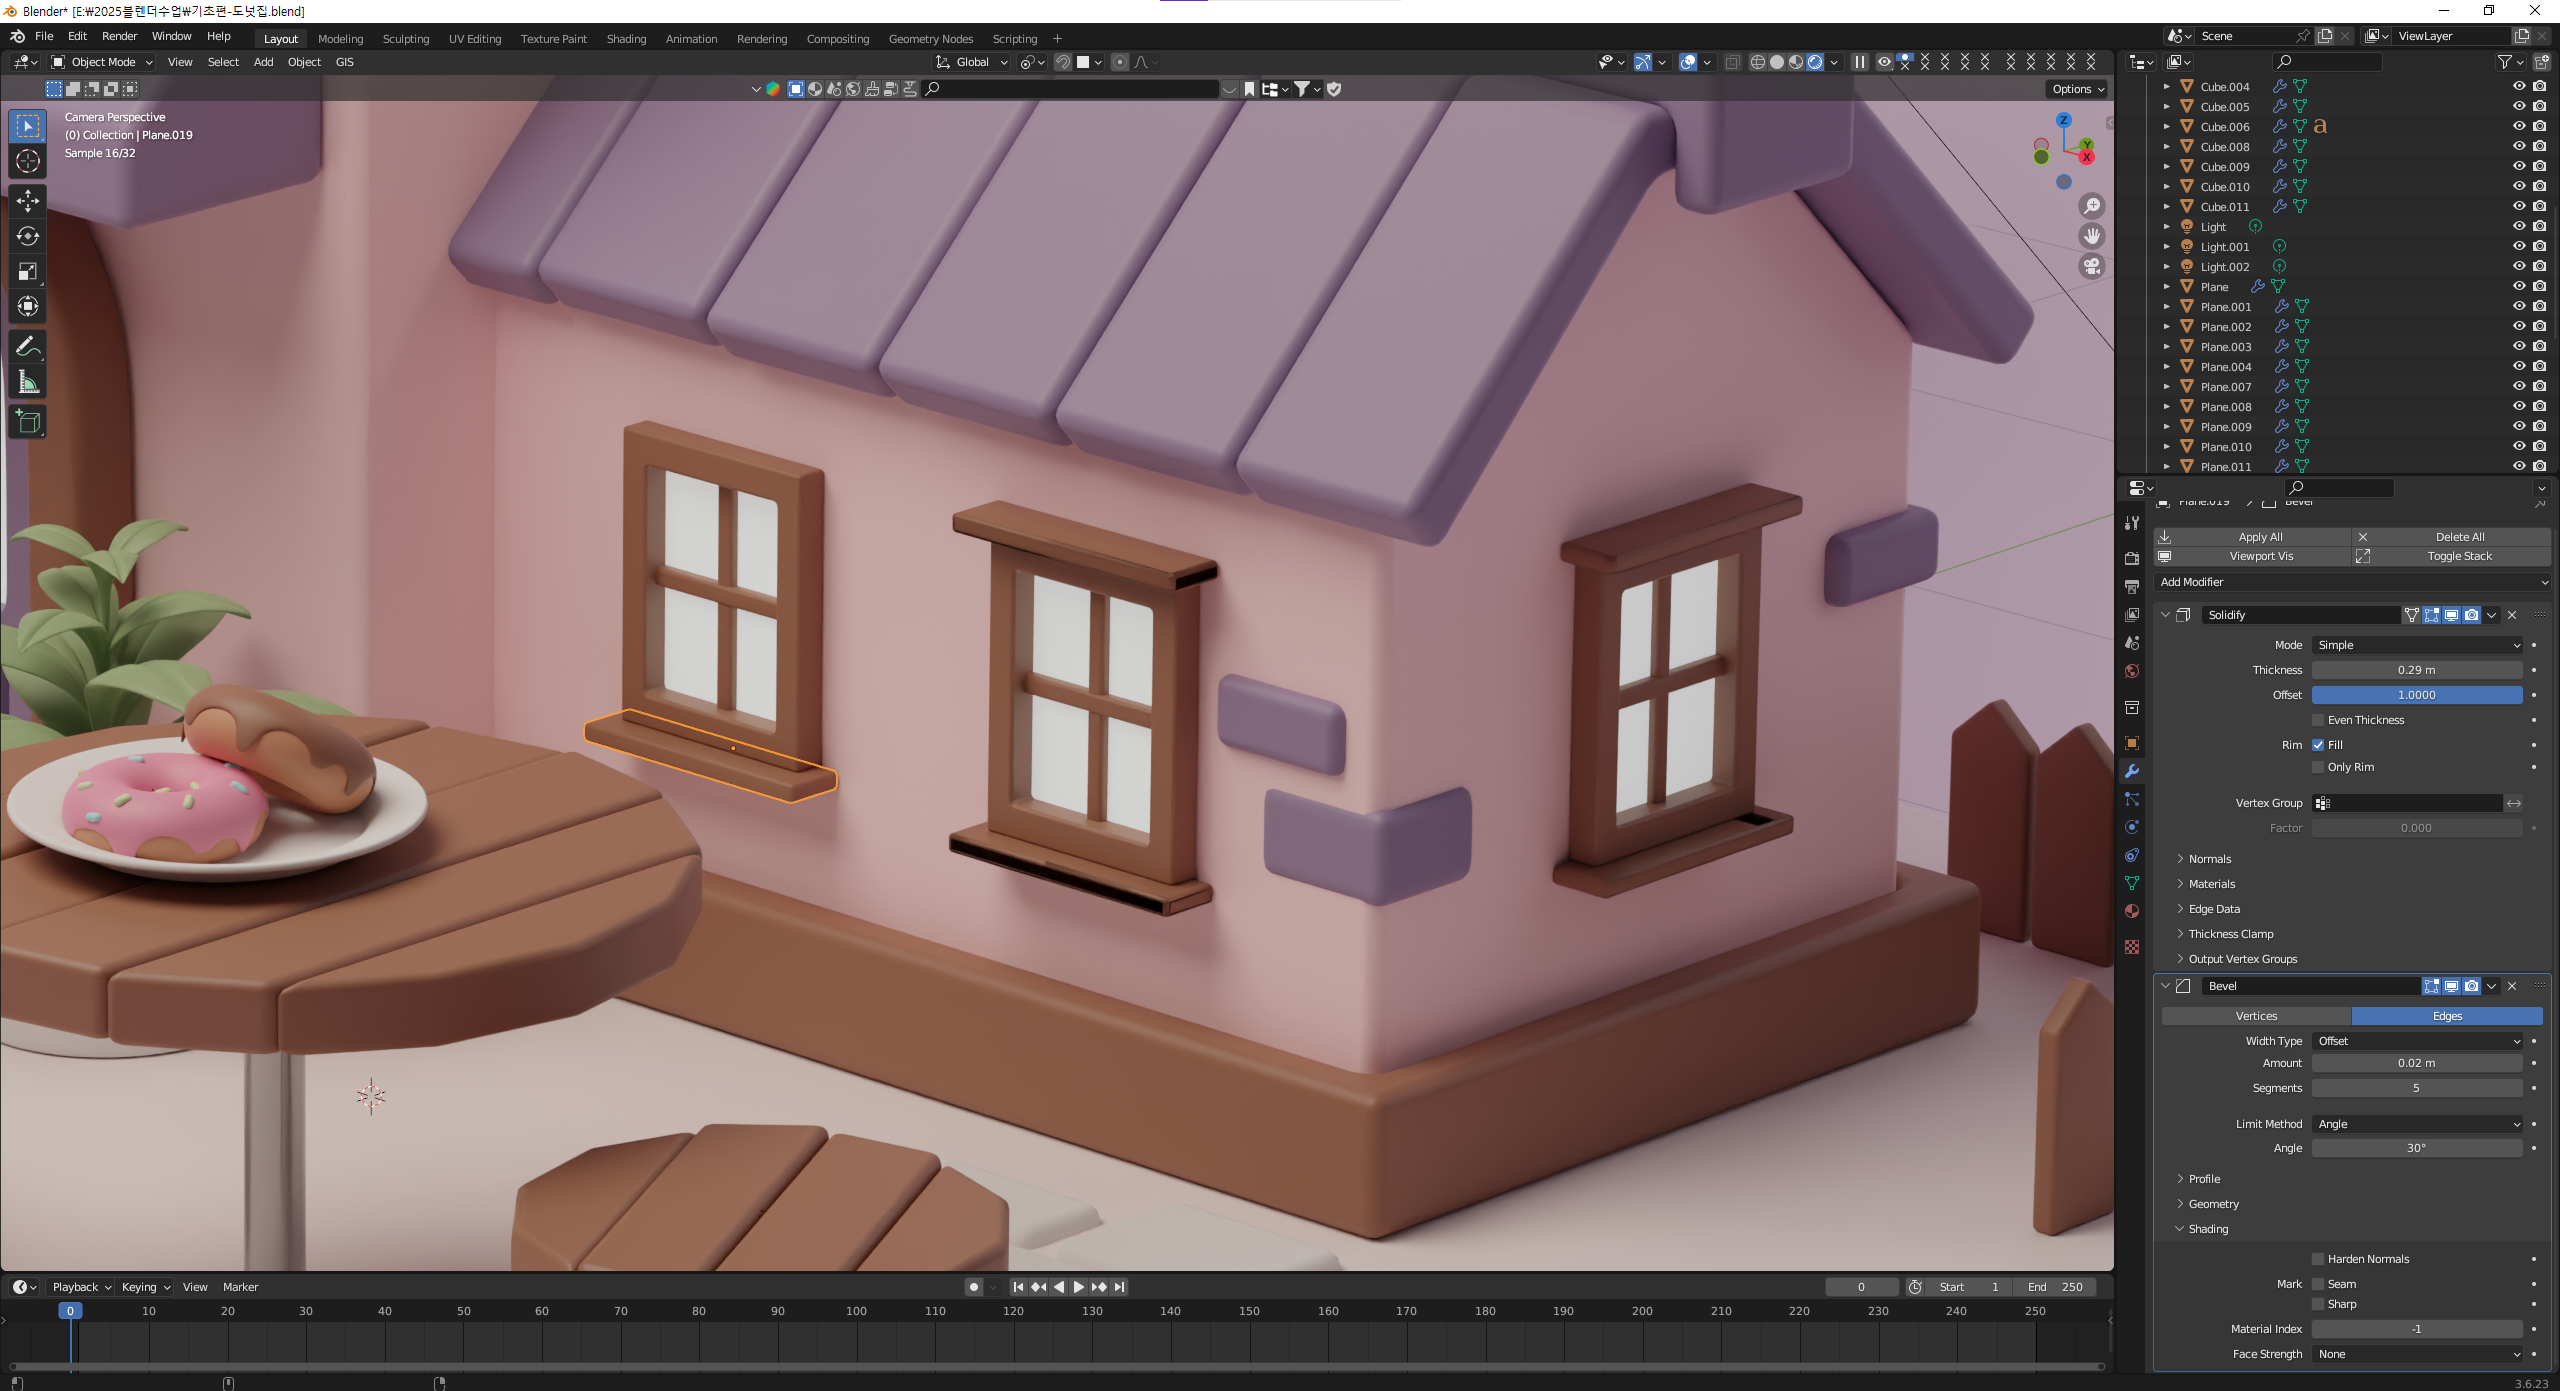Enable Only Rim checkbox
Viewport: 2560px width, 1391px height.
[2318, 767]
